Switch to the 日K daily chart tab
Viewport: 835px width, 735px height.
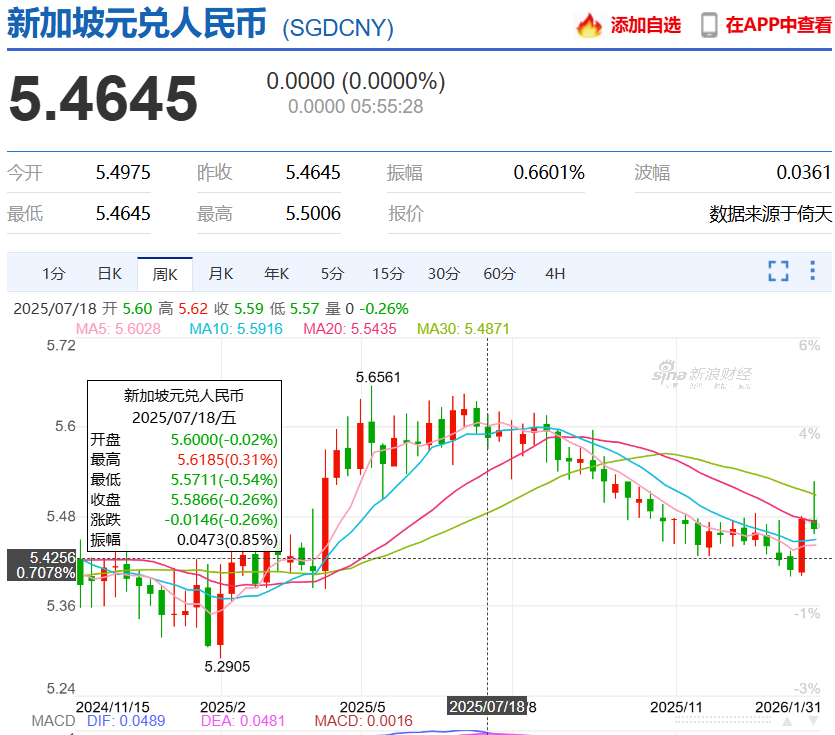[109, 274]
